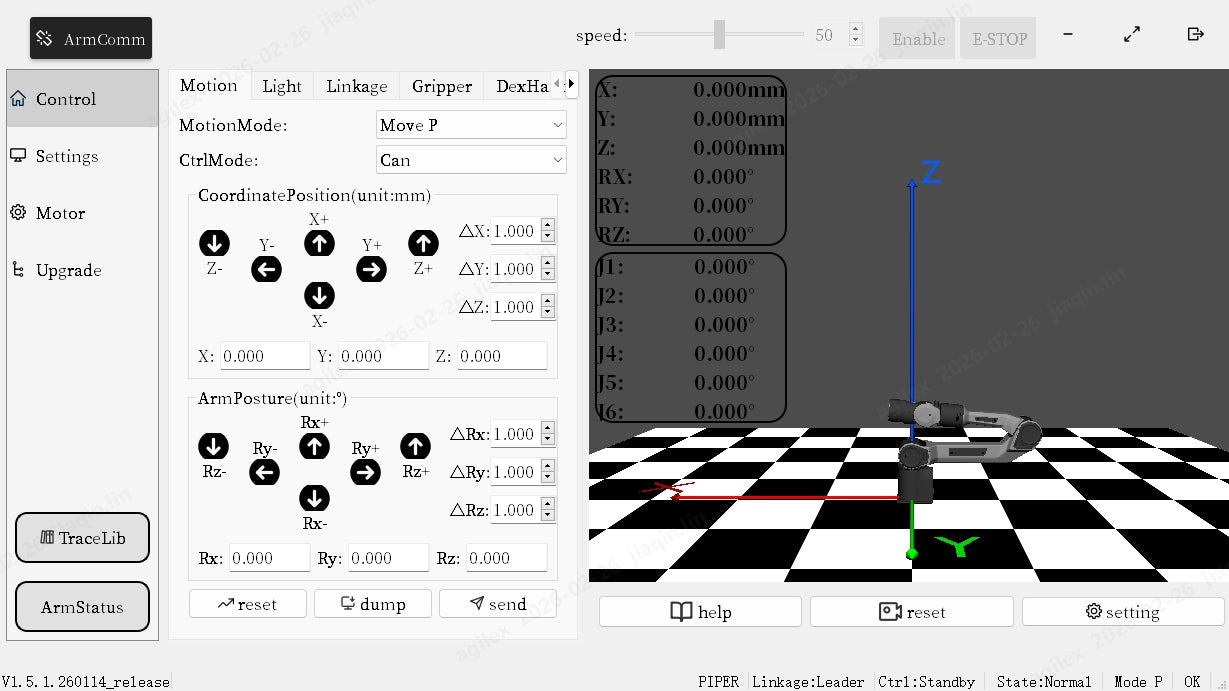
Task: Click the Rx+ rotation arrow button
Action: point(314,446)
